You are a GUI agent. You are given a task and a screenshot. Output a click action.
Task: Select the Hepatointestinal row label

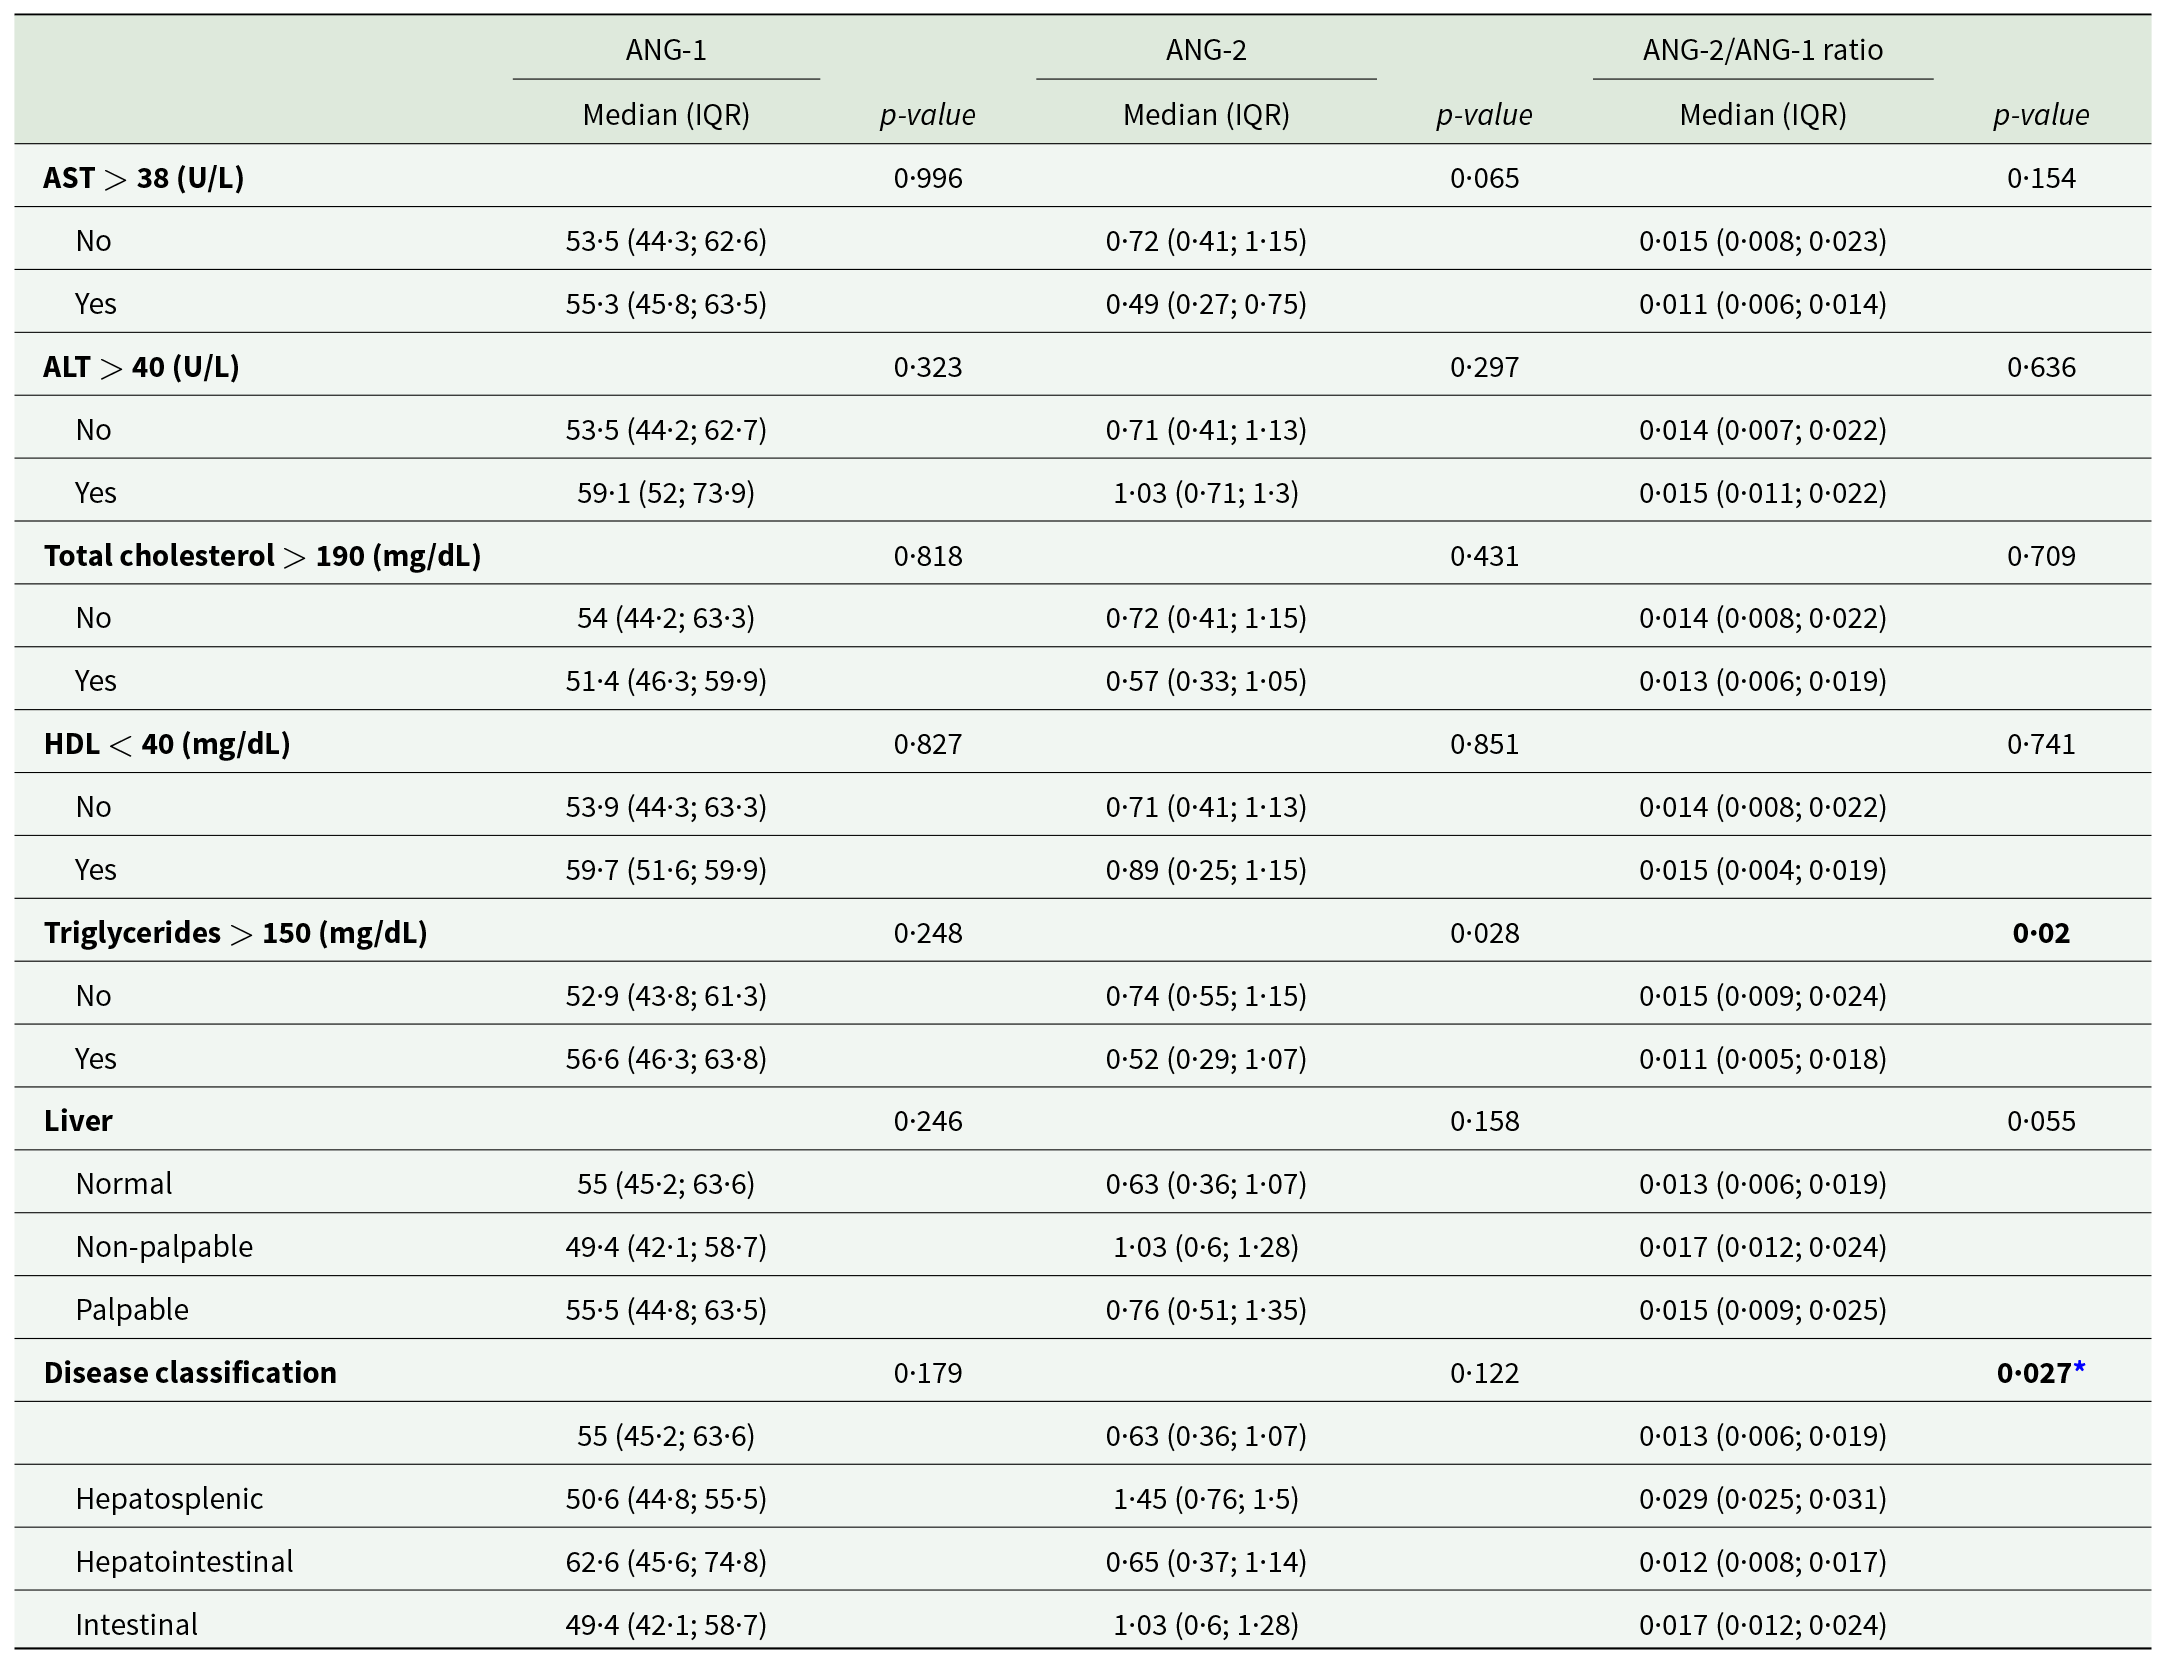coord(184,1561)
